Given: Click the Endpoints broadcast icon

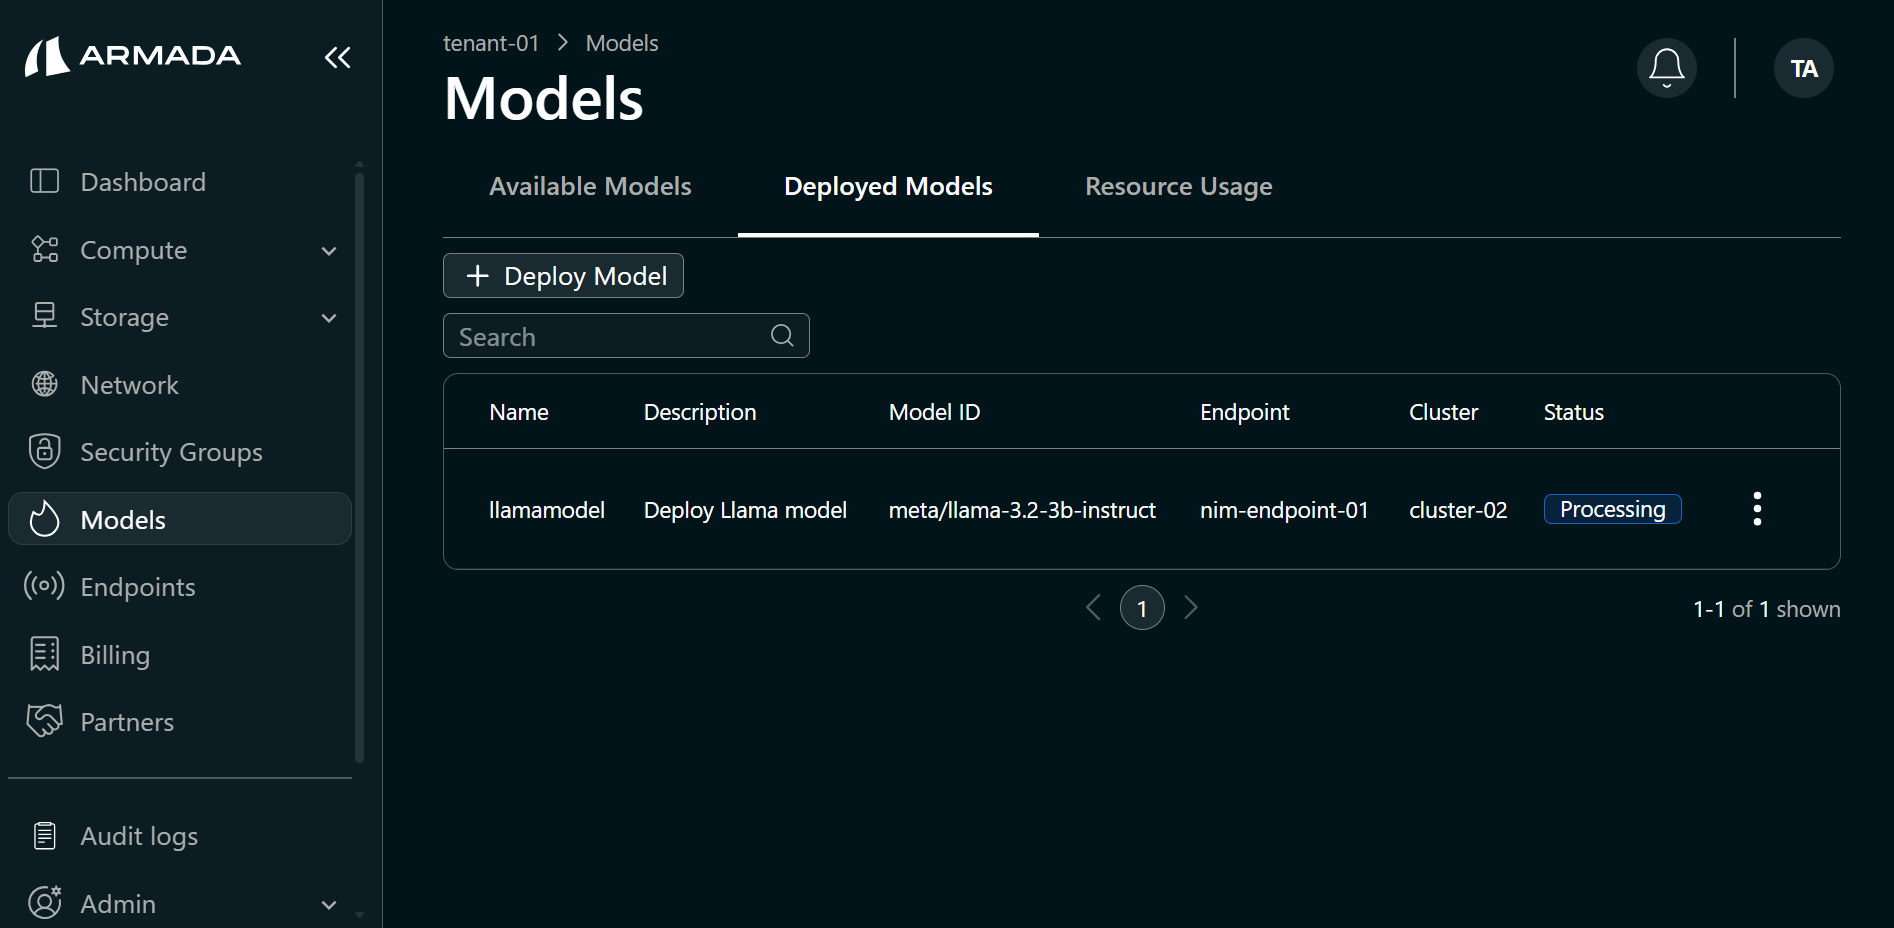Looking at the screenshot, I should (44, 586).
